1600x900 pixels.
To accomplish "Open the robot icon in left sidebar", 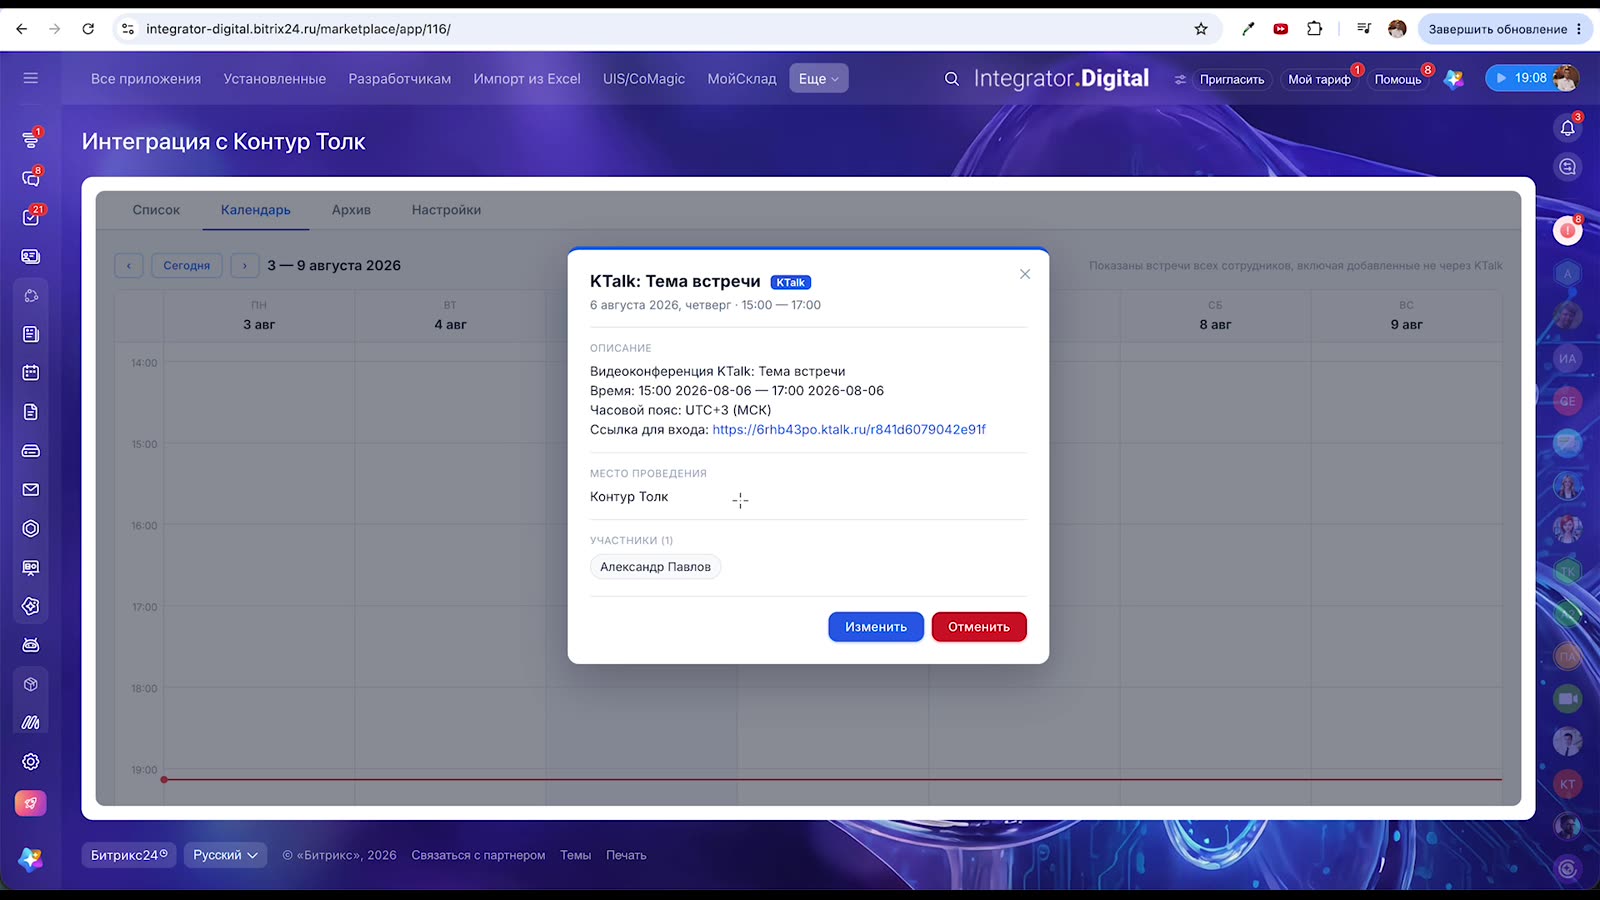I will coord(31,645).
